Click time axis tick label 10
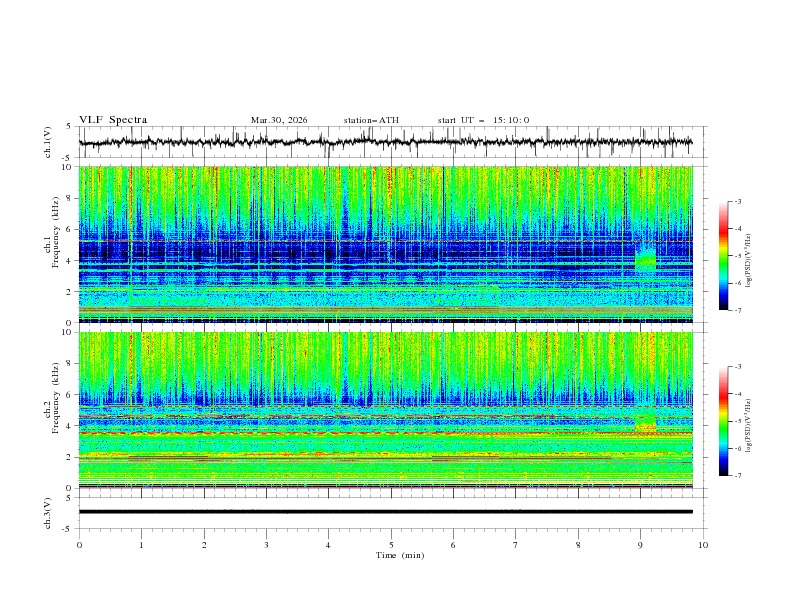 coord(703,545)
